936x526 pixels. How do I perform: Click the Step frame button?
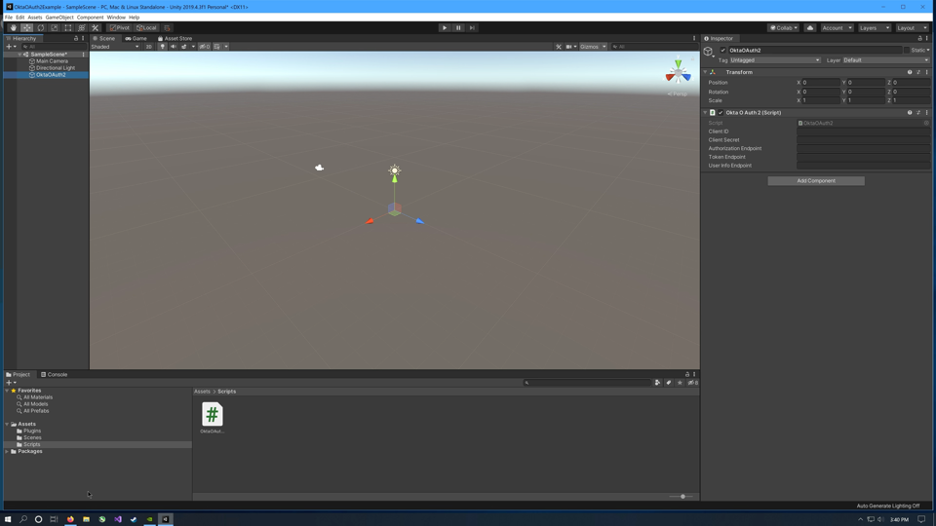click(x=472, y=28)
